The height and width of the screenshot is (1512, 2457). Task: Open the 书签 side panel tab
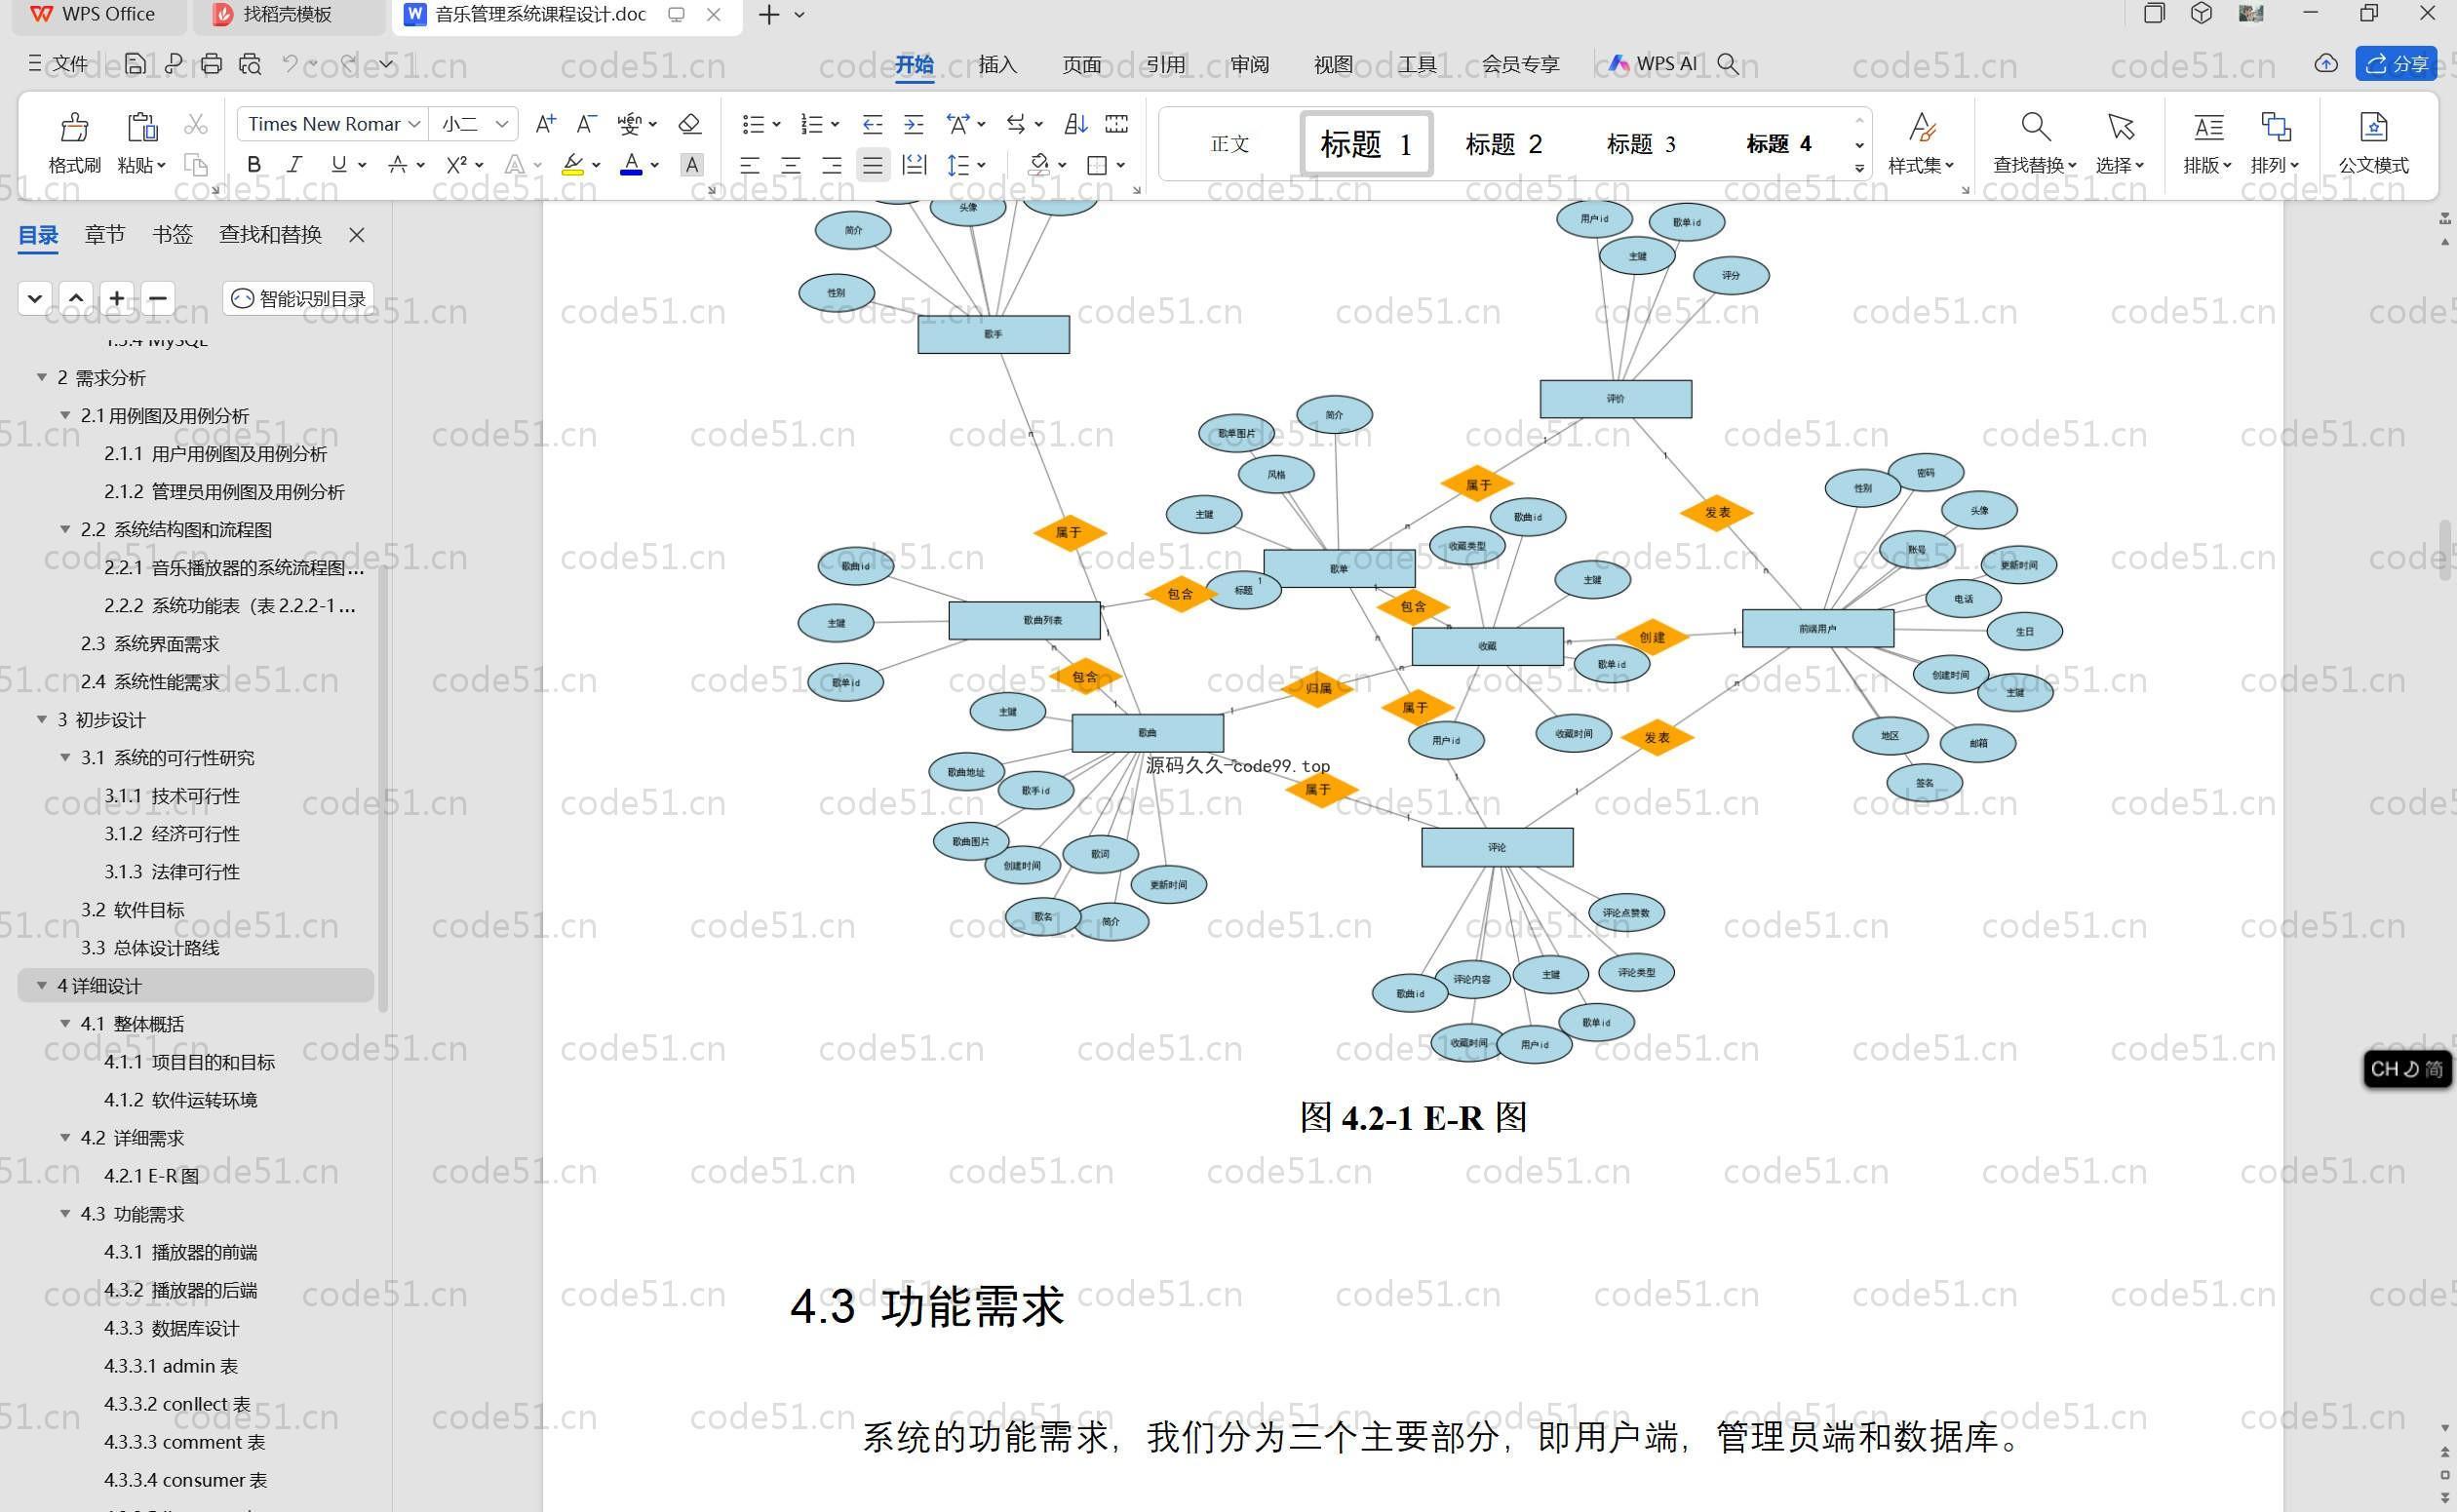click(x=172, y=234)
